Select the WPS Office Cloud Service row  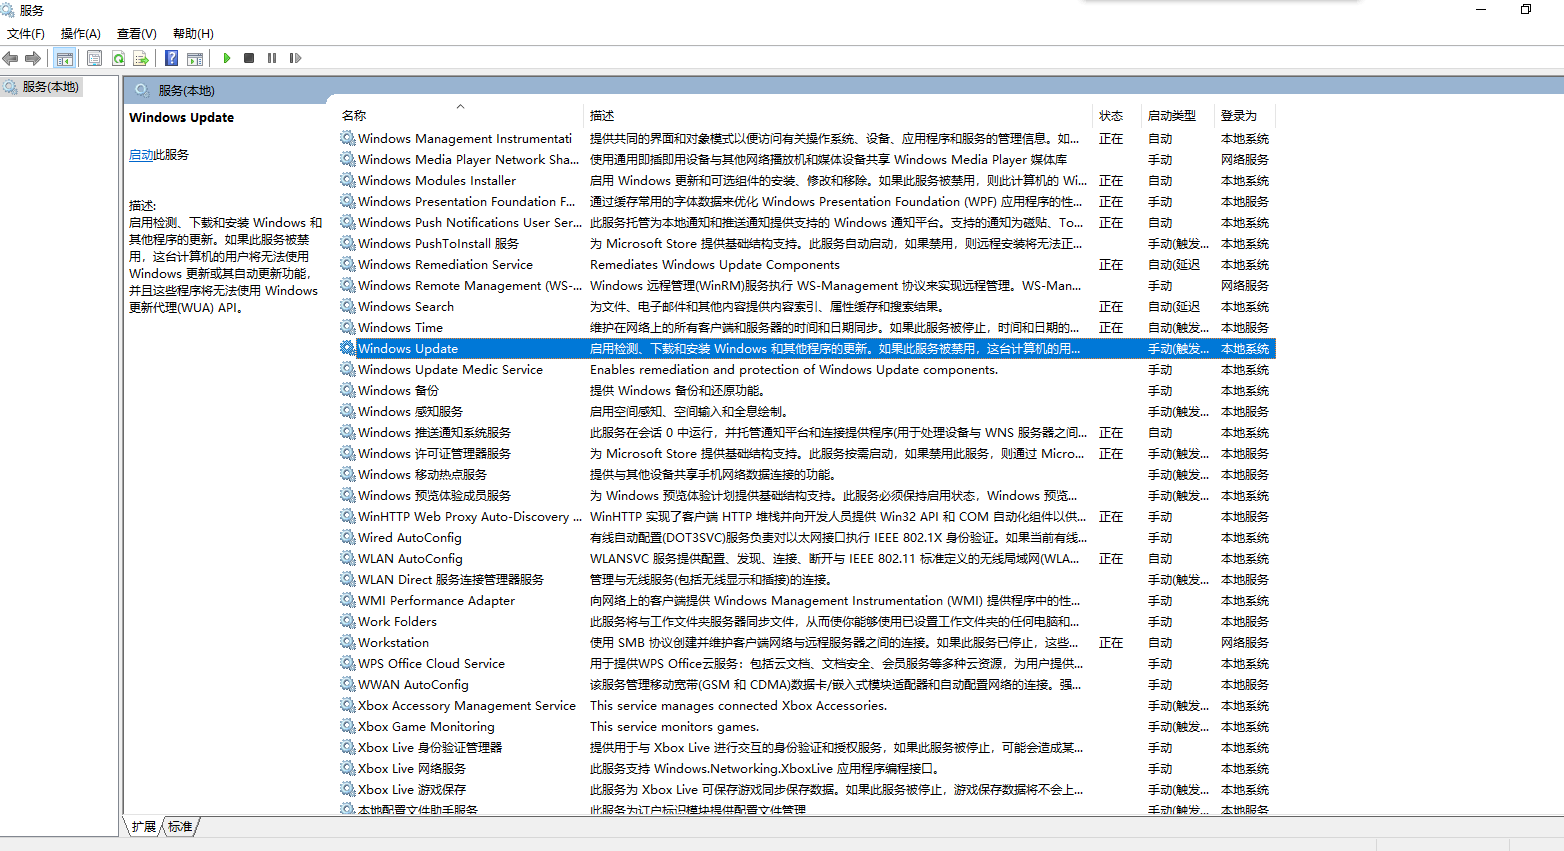point(807,663)
